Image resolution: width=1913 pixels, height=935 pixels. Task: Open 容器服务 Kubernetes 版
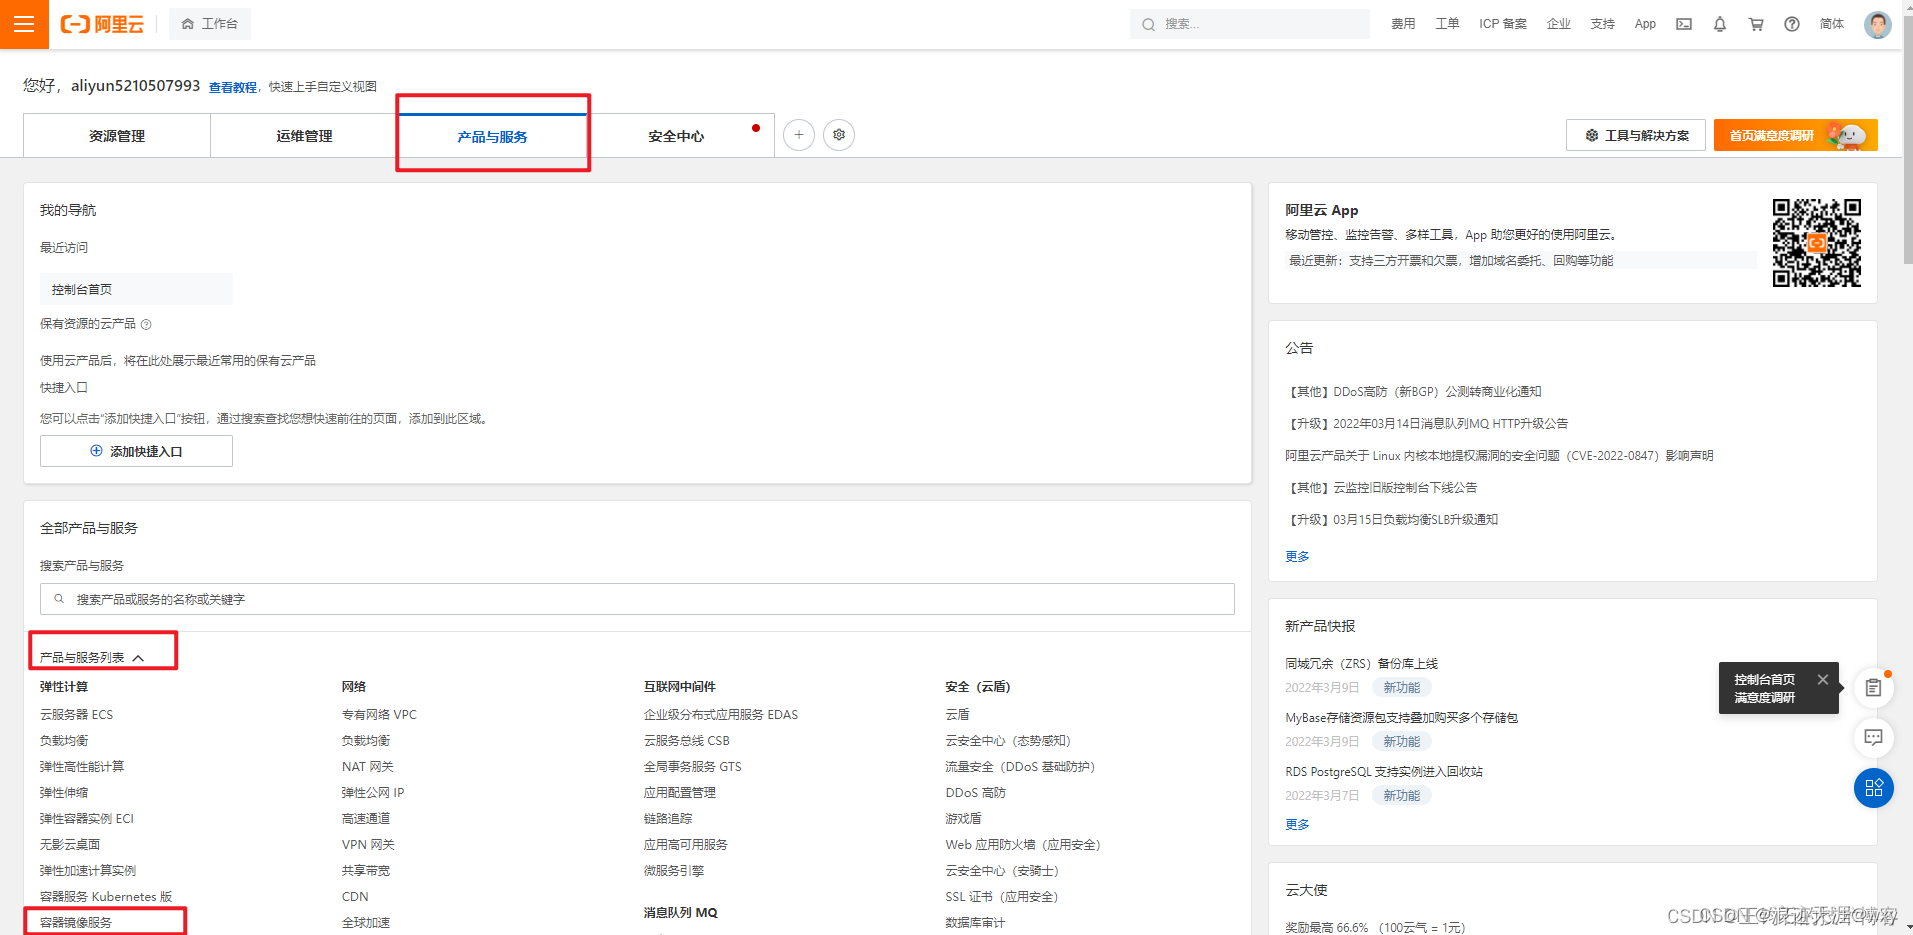pos(106,897)
